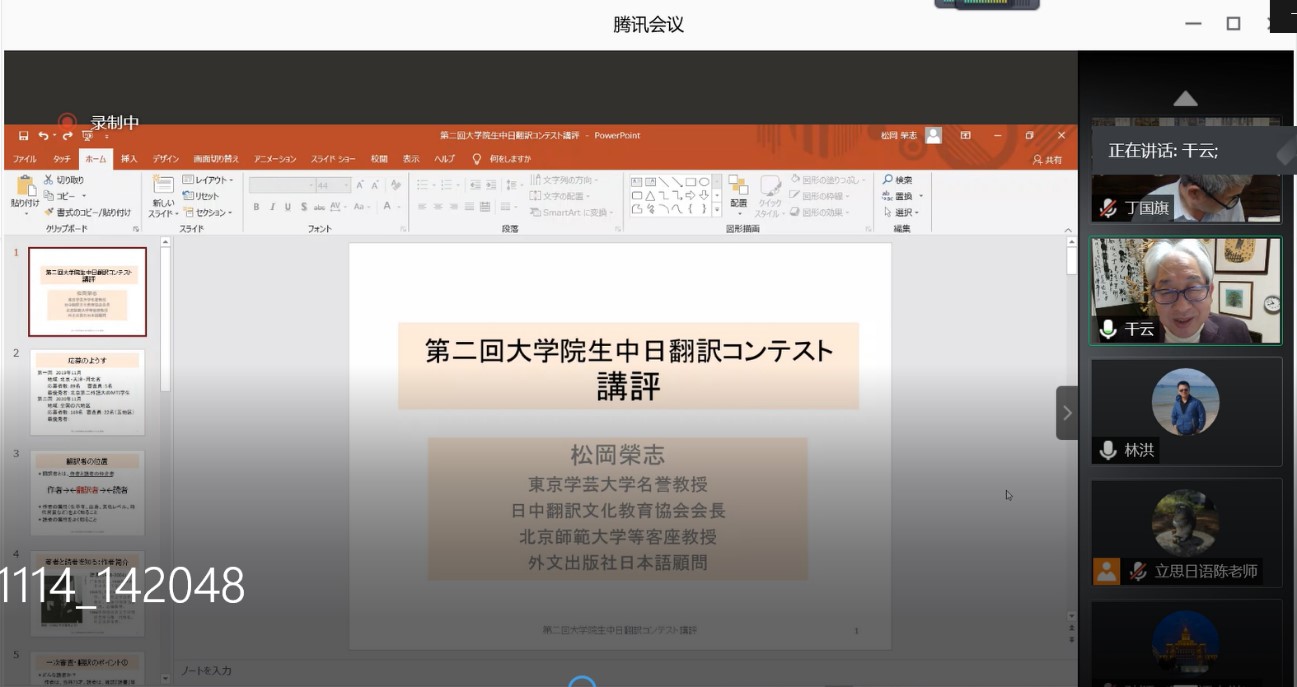The width and height of the screenshot is (1297, 687).
Task: Toggle bold formatting
Action: pos(254,205)
